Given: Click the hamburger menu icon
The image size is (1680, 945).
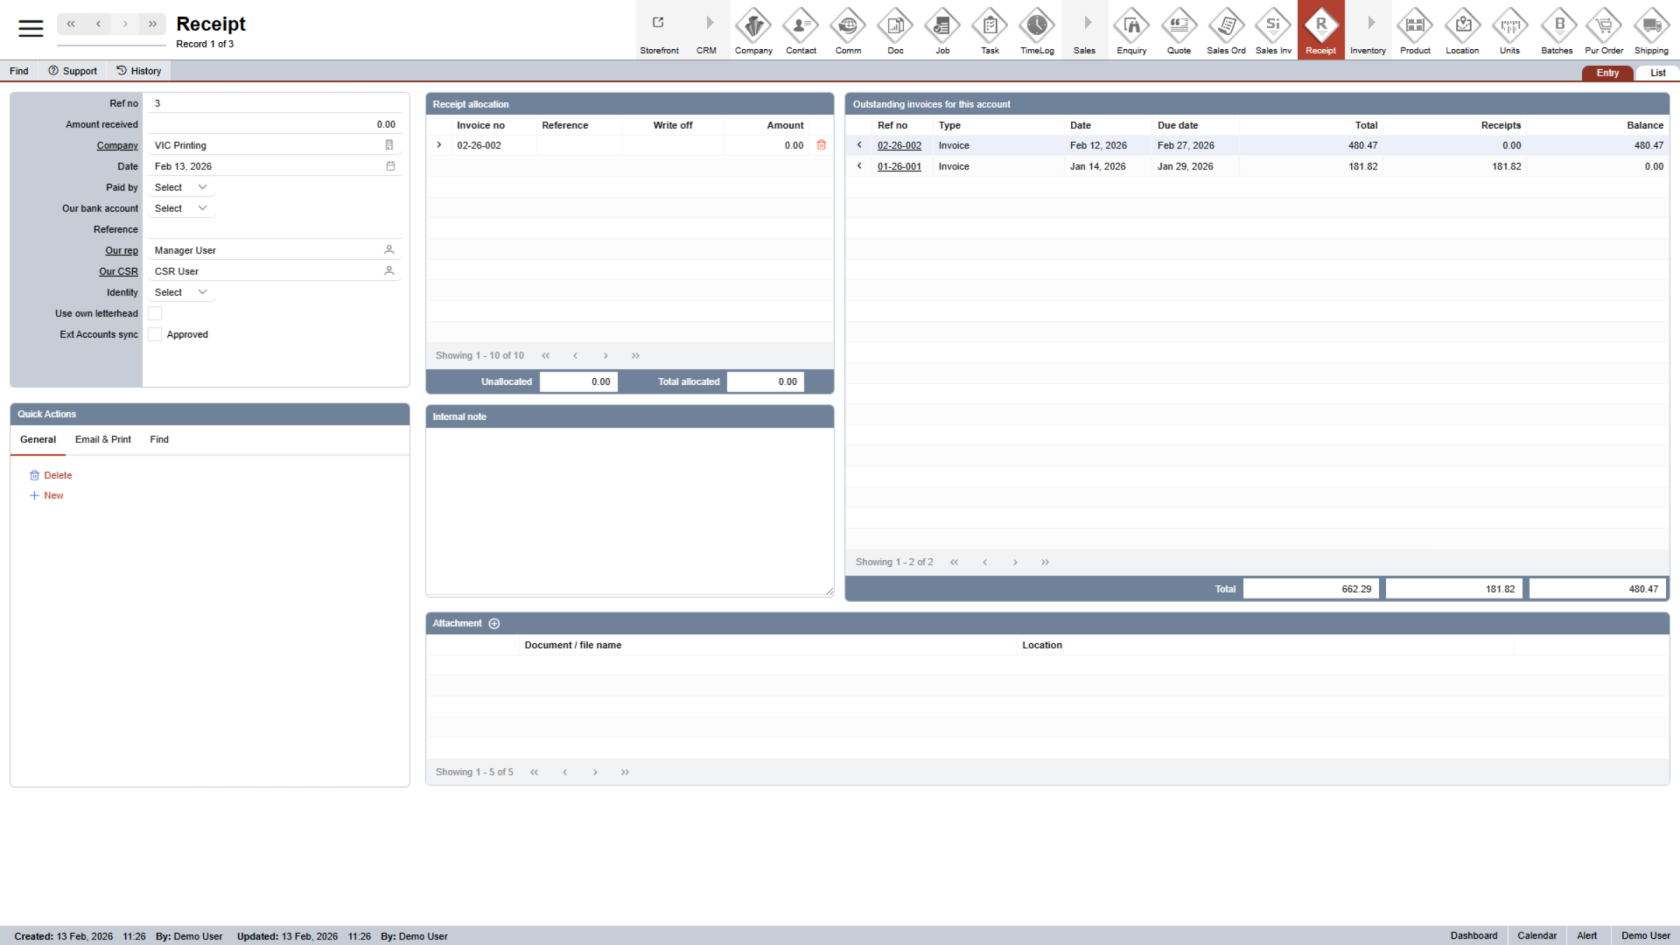Looking at the screenshot, I should [31, 29].
